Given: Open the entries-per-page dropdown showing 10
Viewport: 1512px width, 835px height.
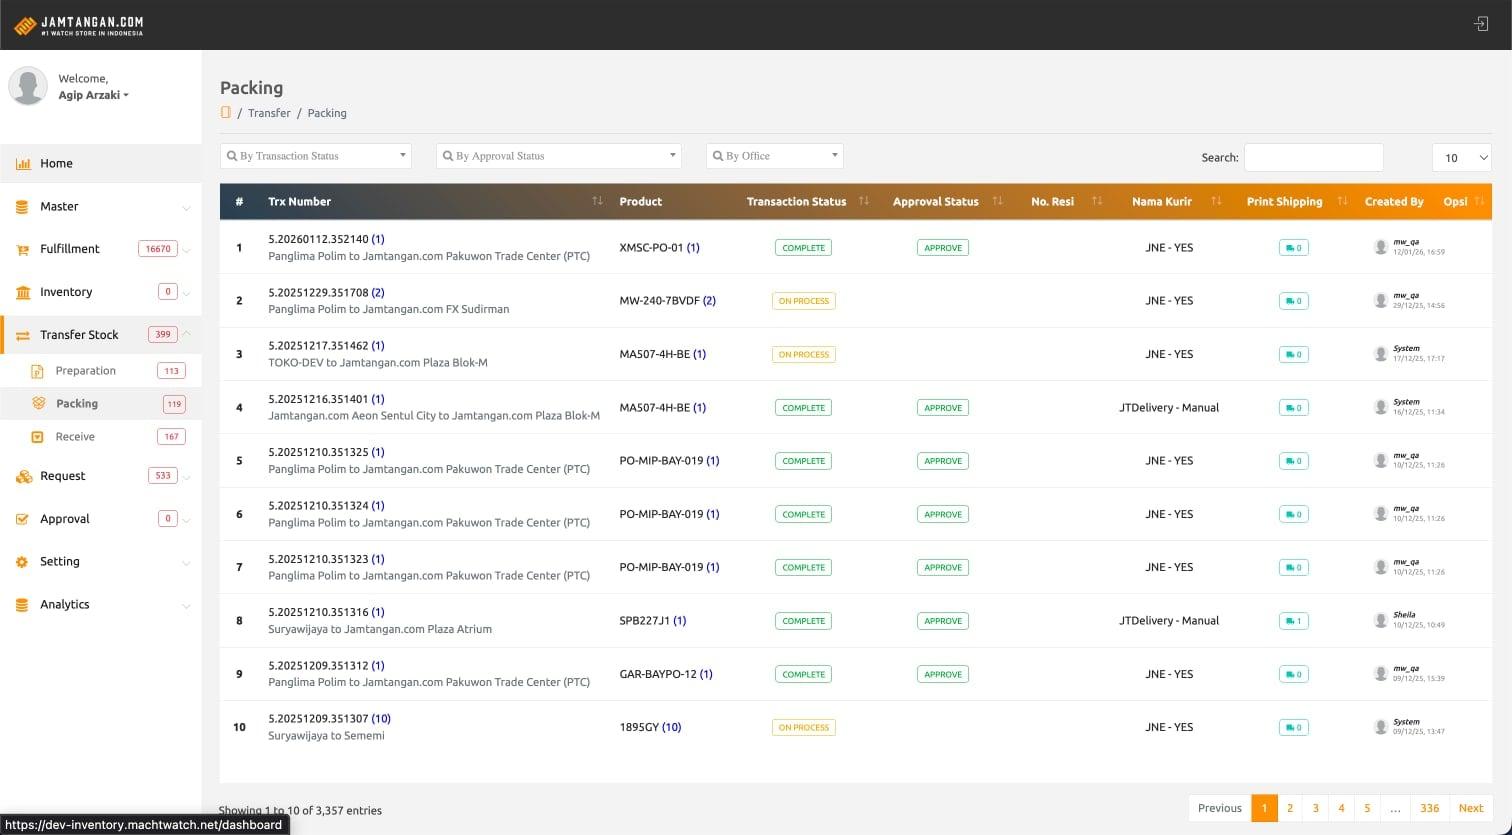Looking at the screenshot, I should 1462,157.
